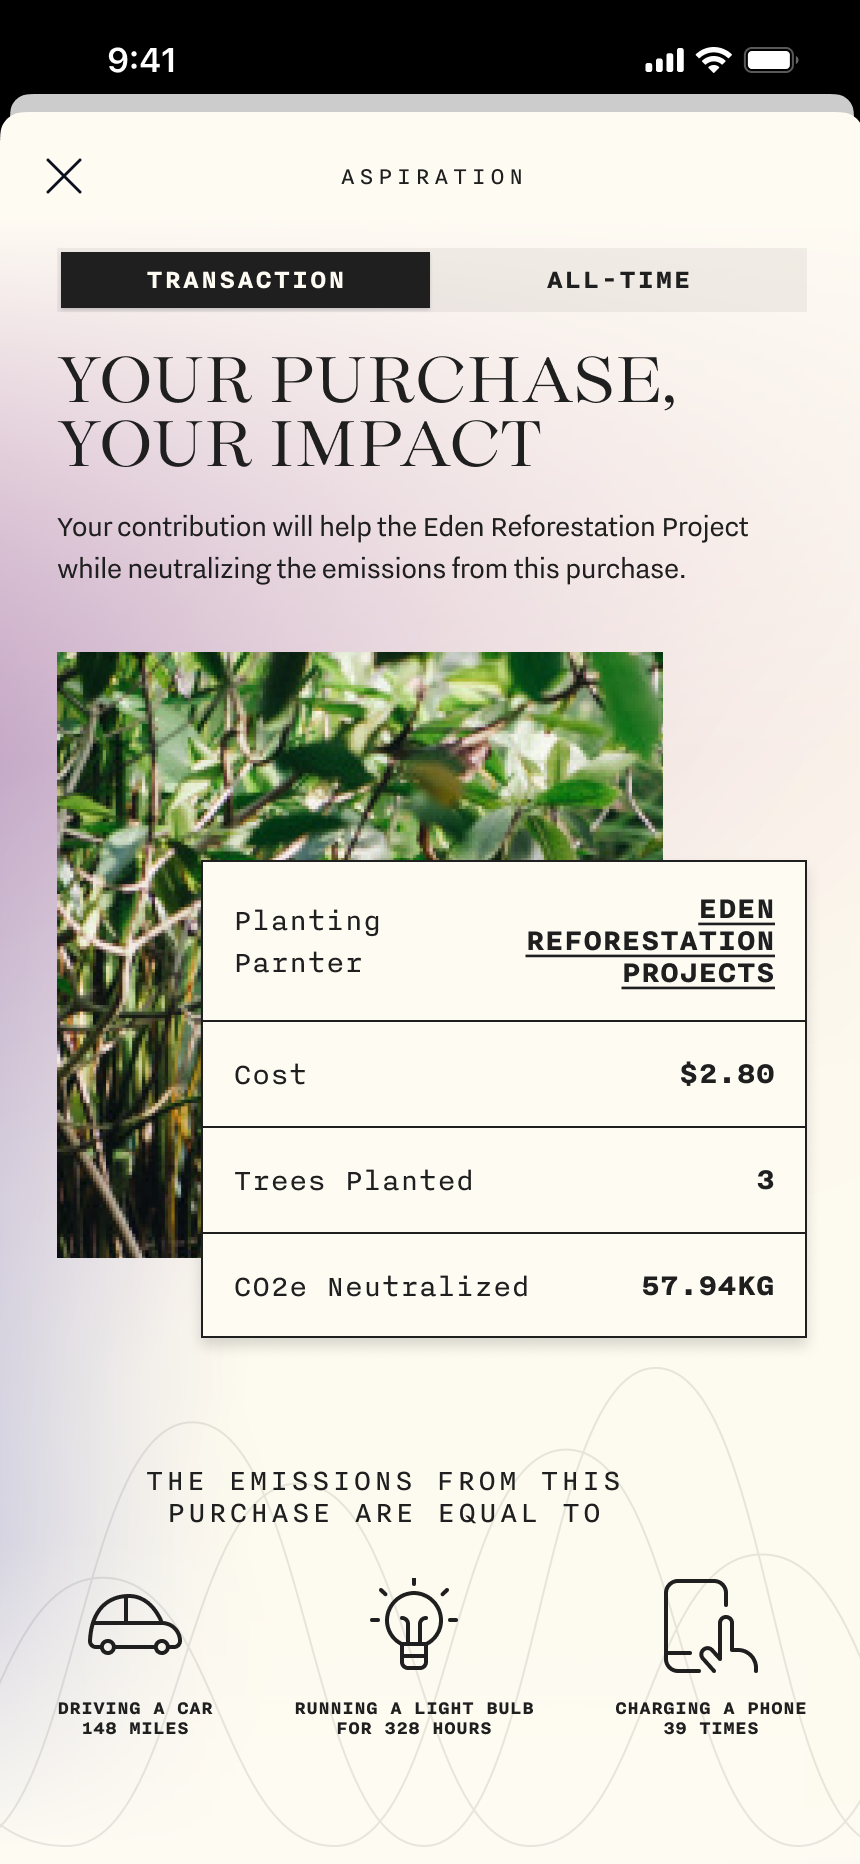This screenshot has height=1864, width=860.
Task: Tap the car icon for driving equivalent
Action: [135, 1624]
